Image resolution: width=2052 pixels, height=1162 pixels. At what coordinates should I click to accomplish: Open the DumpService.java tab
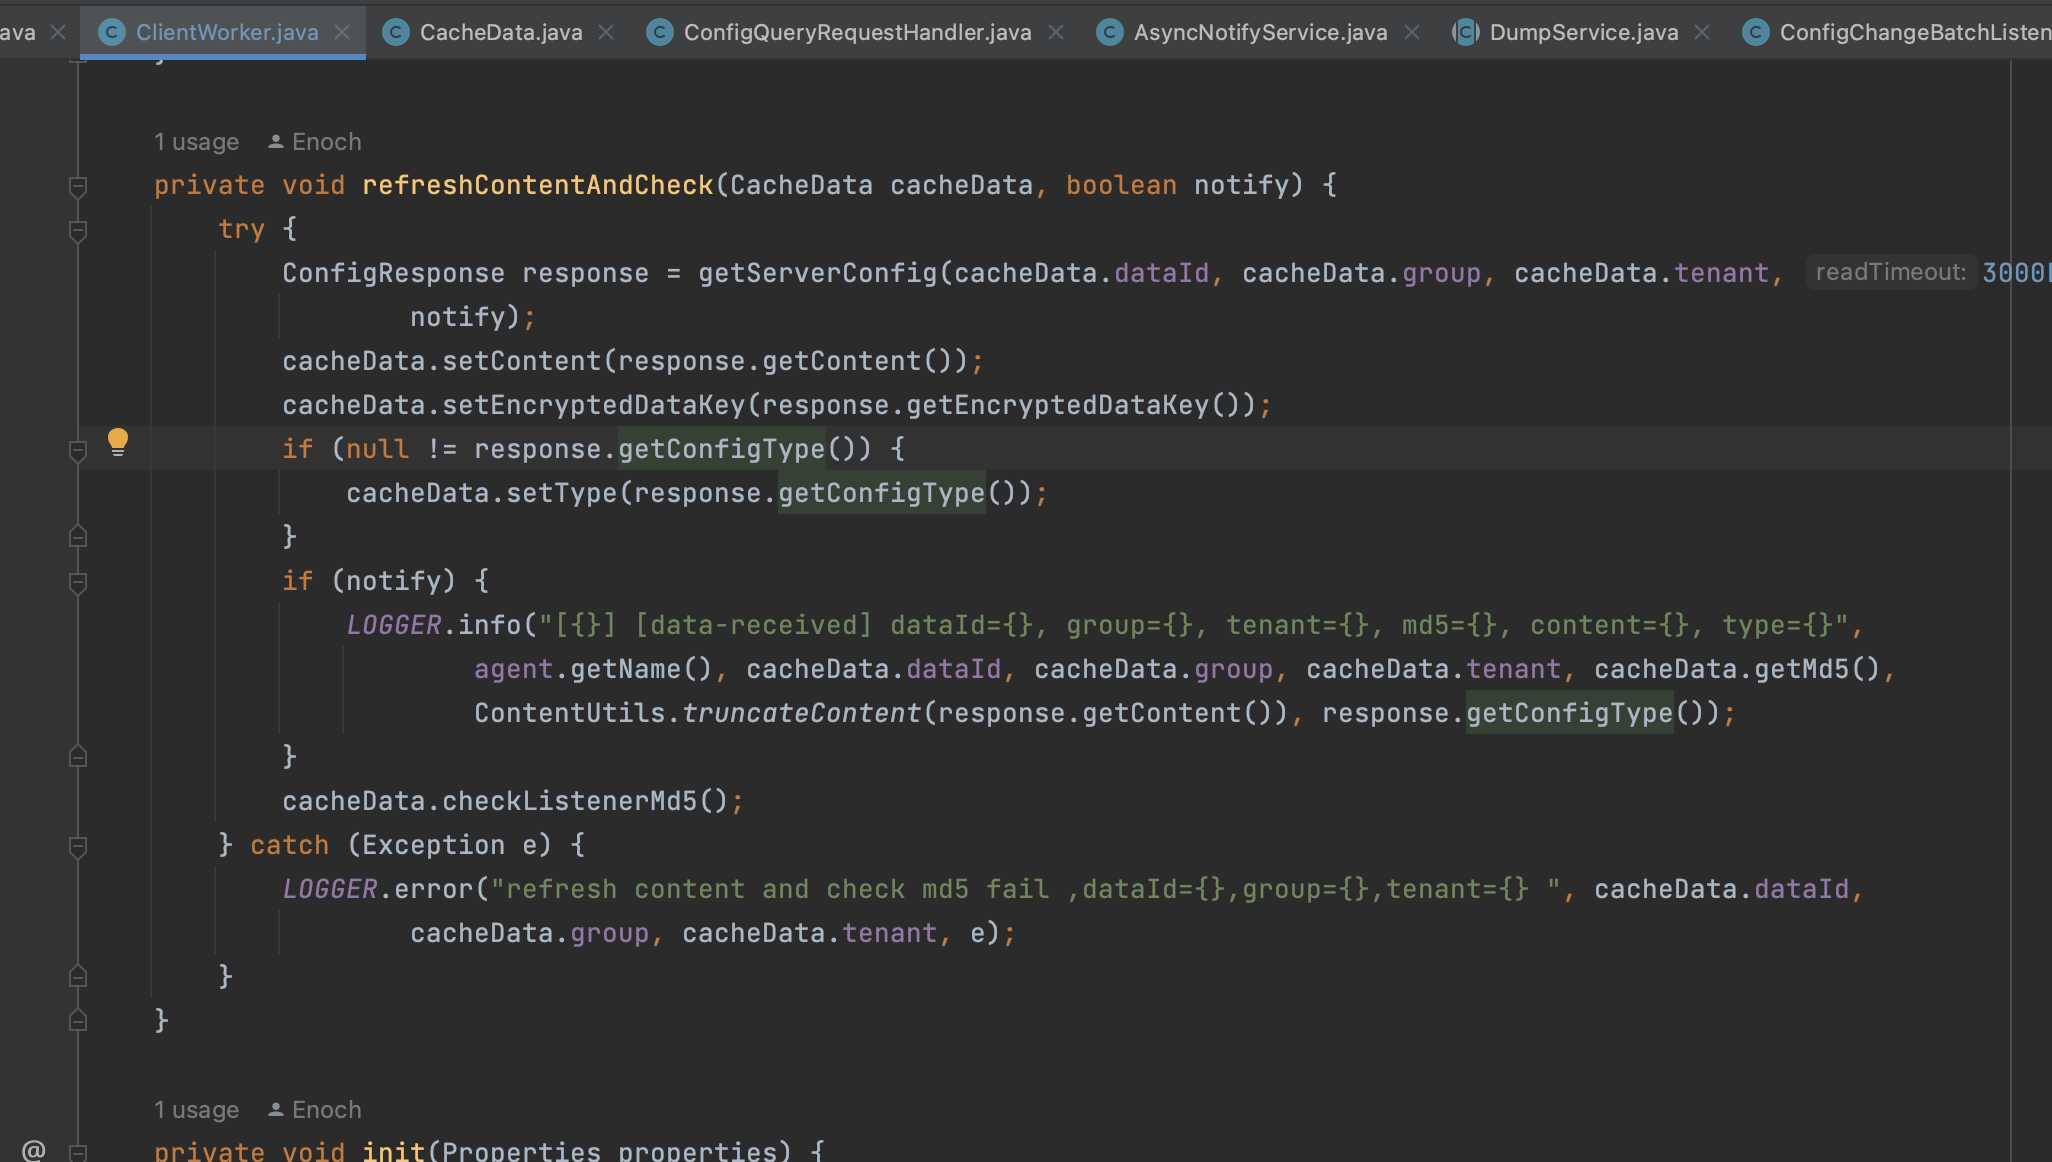point(1583,32)
